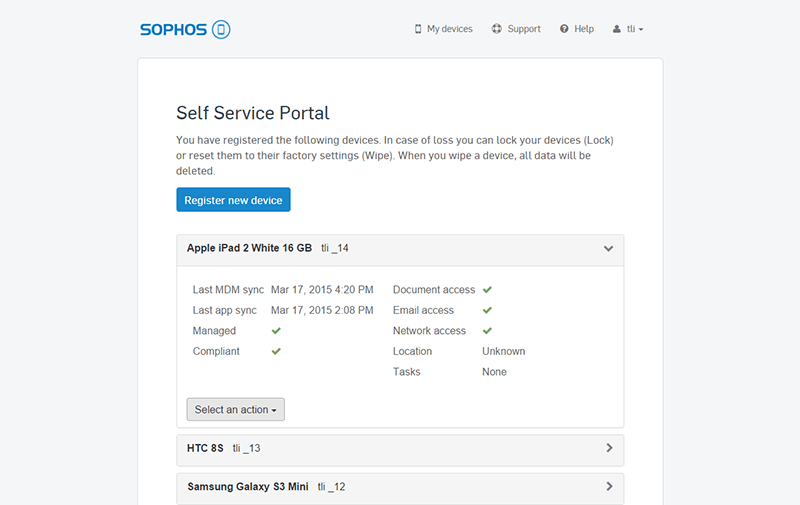
Task: Click the Apple iPad 2 White header title
Action: pos(249,248)
